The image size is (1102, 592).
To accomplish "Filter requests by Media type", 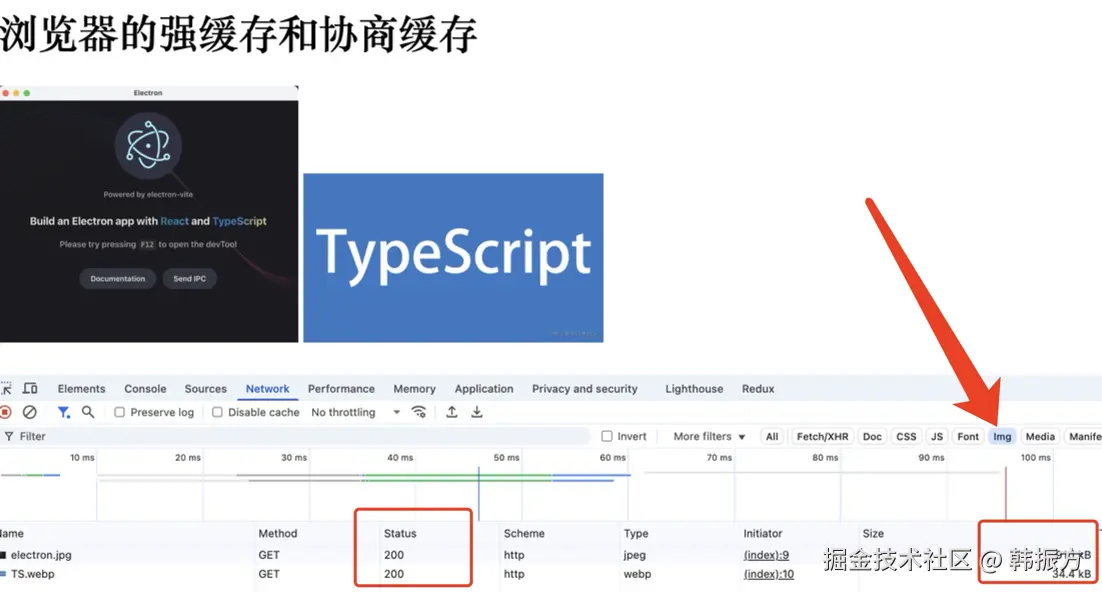I will click(1040, 436).
